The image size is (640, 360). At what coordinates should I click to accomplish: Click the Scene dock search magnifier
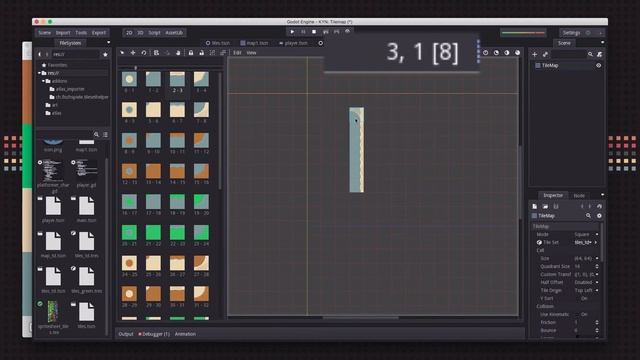coord(590,54)
